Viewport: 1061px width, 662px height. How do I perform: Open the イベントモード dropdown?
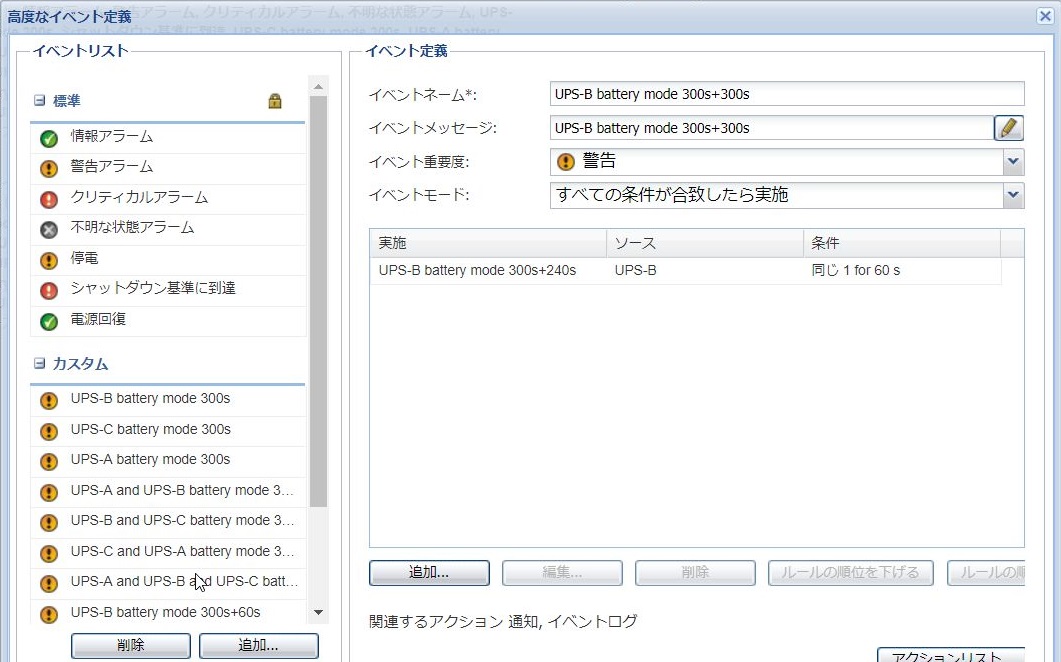(1013, 195)
